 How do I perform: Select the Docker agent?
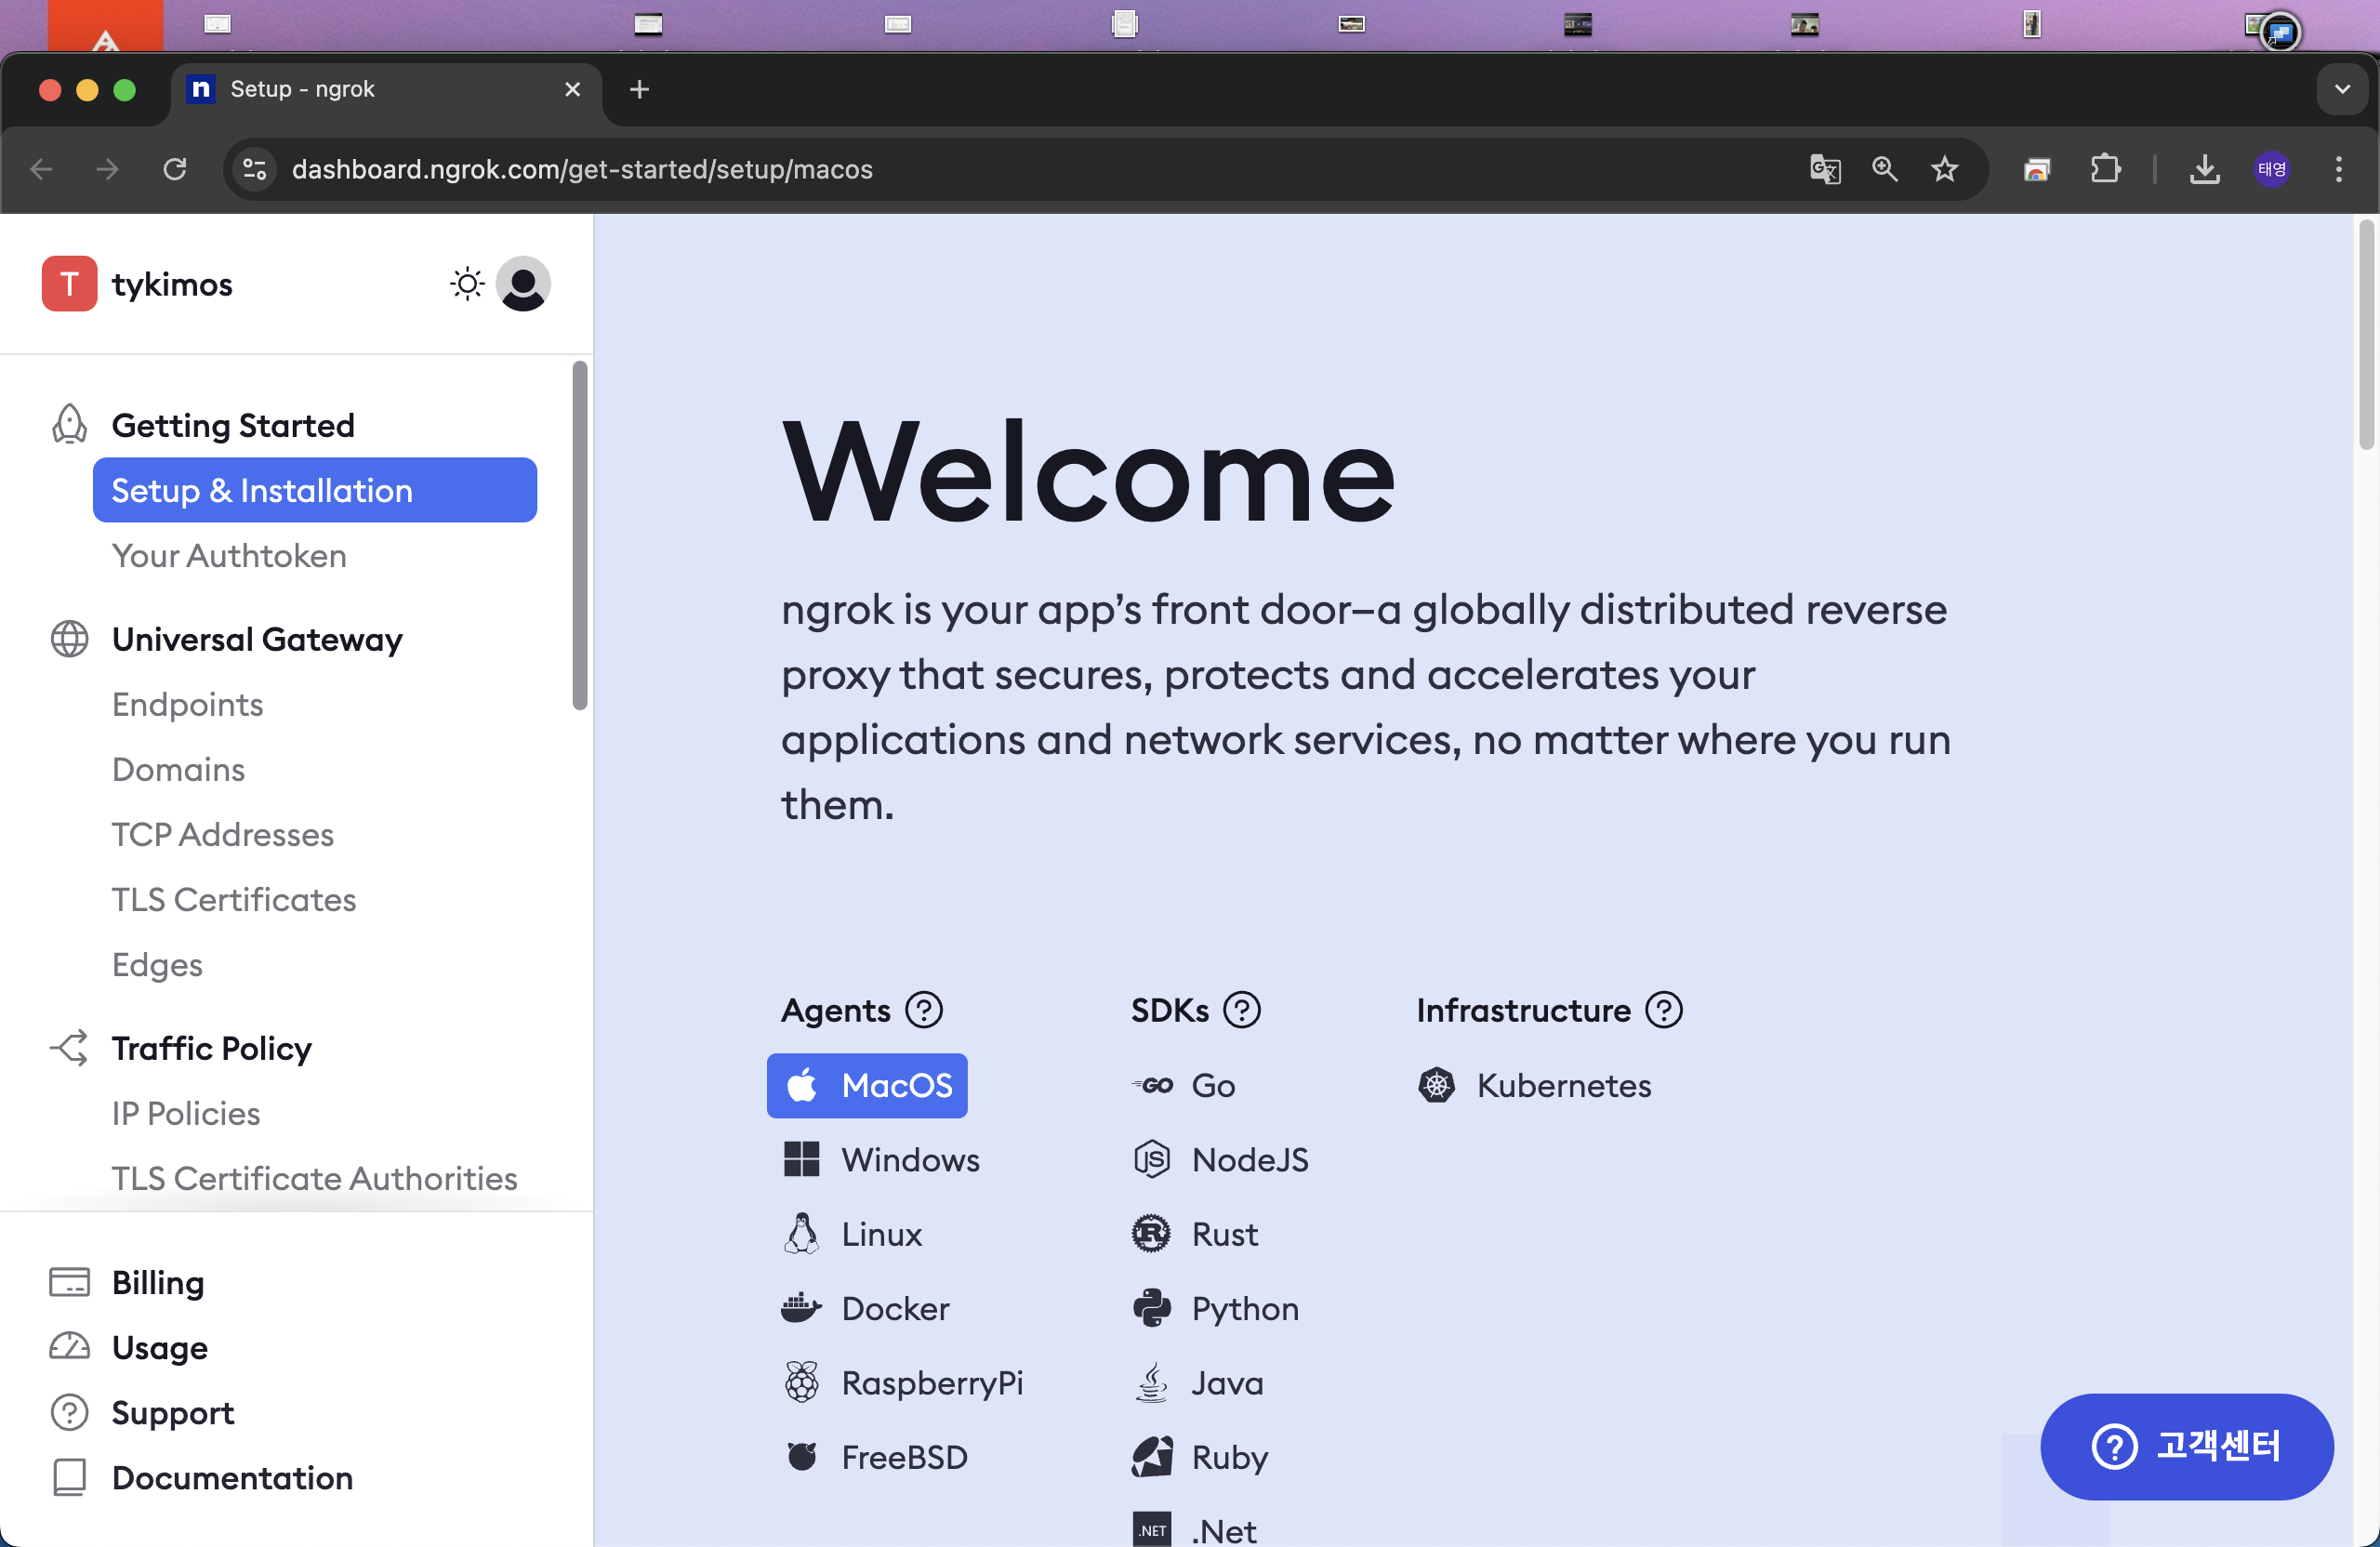[x=865, y=1308]
